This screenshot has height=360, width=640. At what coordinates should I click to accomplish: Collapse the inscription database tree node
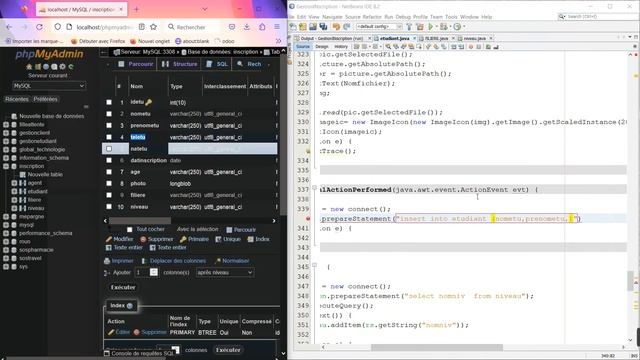[x=6, y=166]
